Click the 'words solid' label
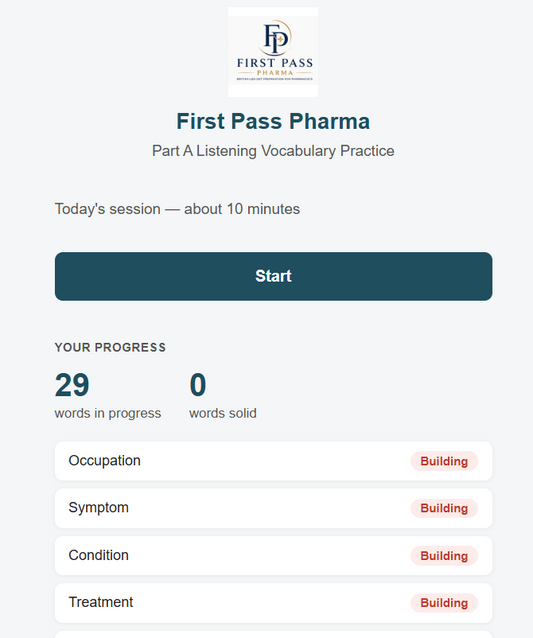 click(223, 413)
